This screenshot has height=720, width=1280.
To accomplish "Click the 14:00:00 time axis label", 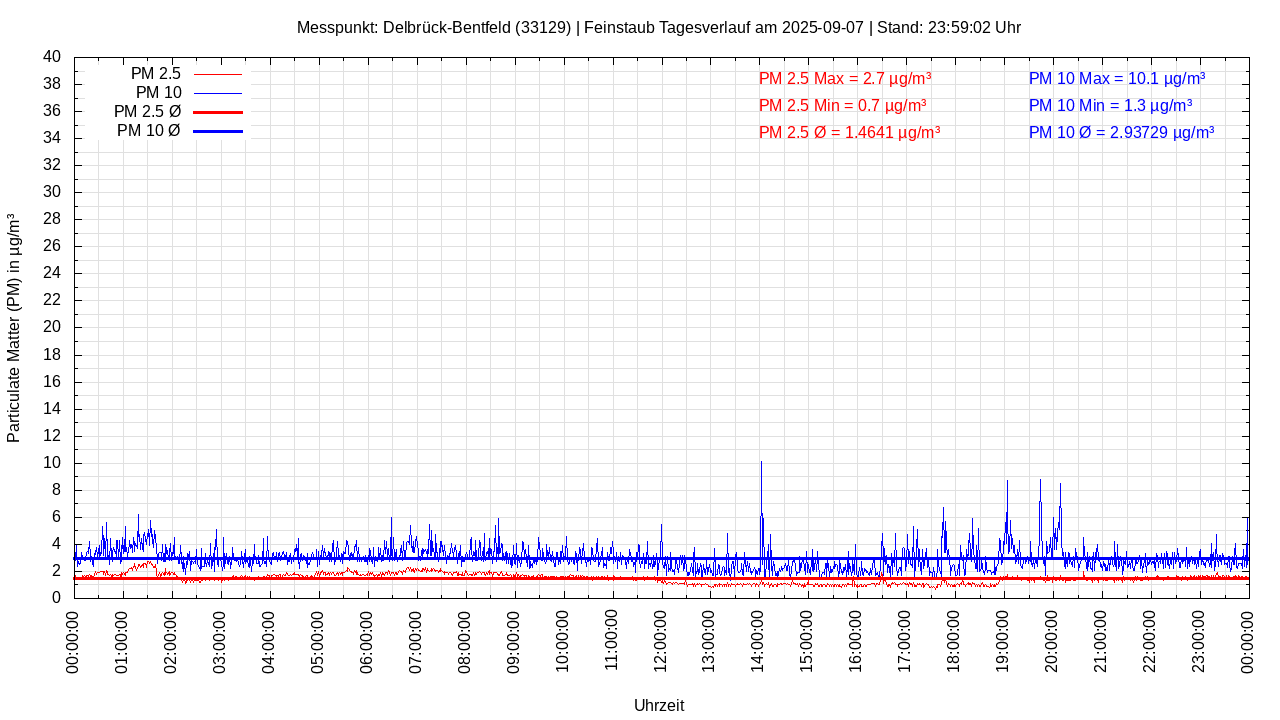I will (758, 641).
